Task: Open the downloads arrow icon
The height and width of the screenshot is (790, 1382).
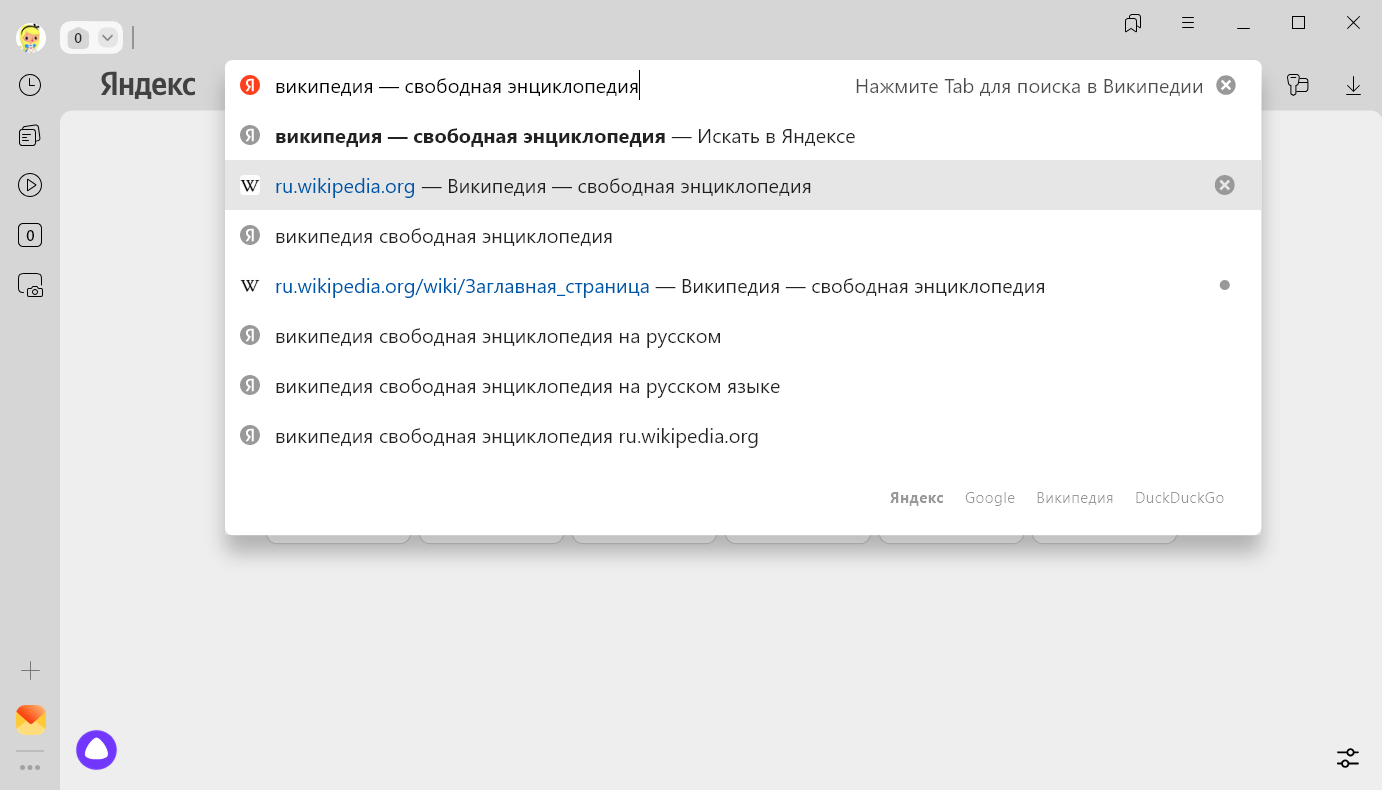Action: pyautogui.click(x=1353, y=86)
